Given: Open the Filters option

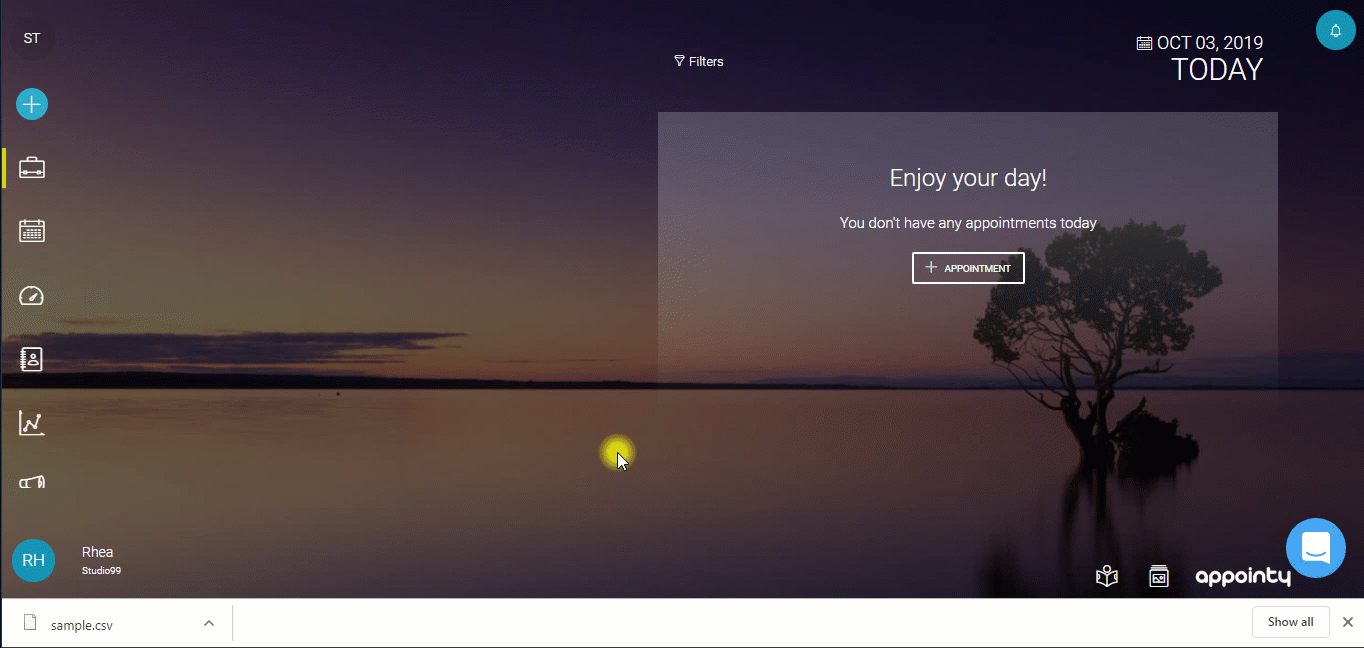Looking at the screenshot, I should coord(699,61).
